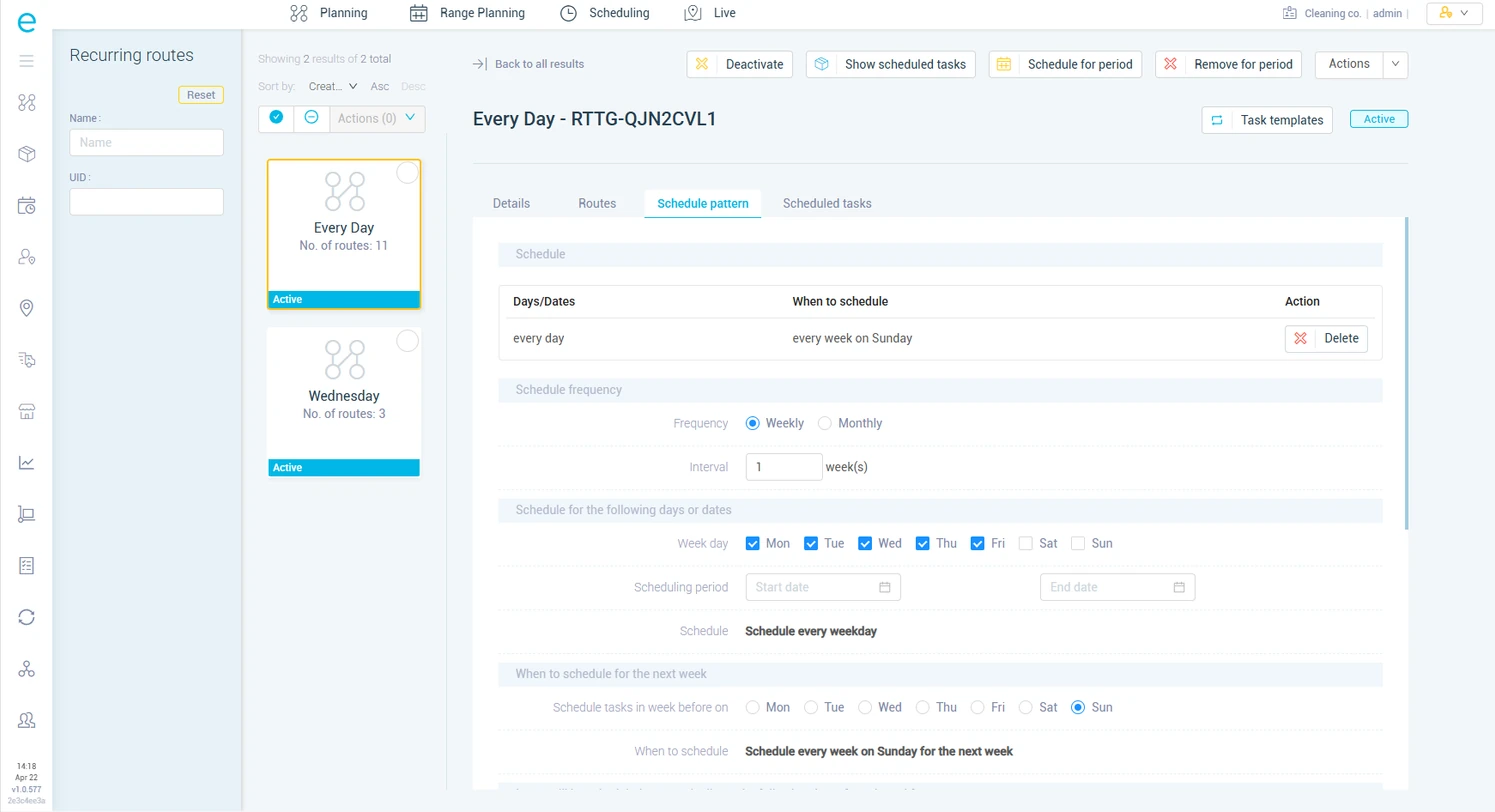Open the hand trolley icon in the sidebar
This screenshot has height=812, width=1495.
click(27, 514)
